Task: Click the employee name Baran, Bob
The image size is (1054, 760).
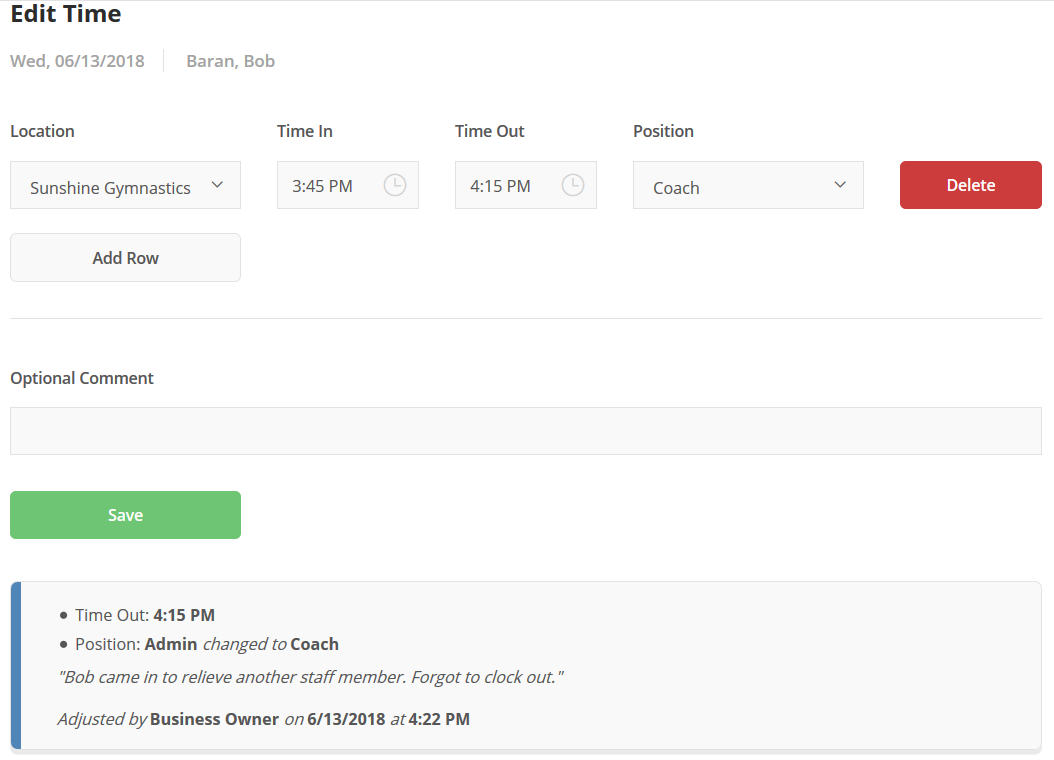Action: click(x=231, y=61)
